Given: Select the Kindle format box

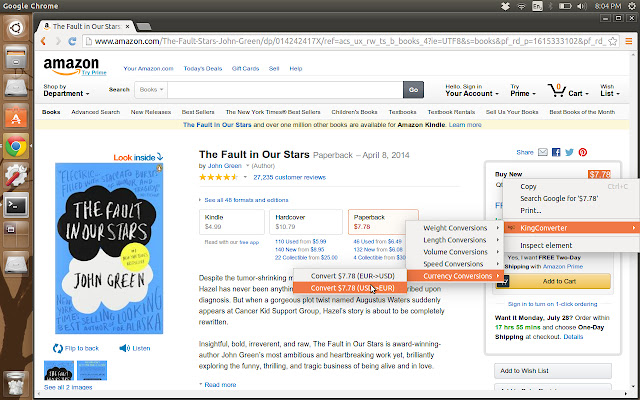Looking at the screenshot, I should pos(232,222).
